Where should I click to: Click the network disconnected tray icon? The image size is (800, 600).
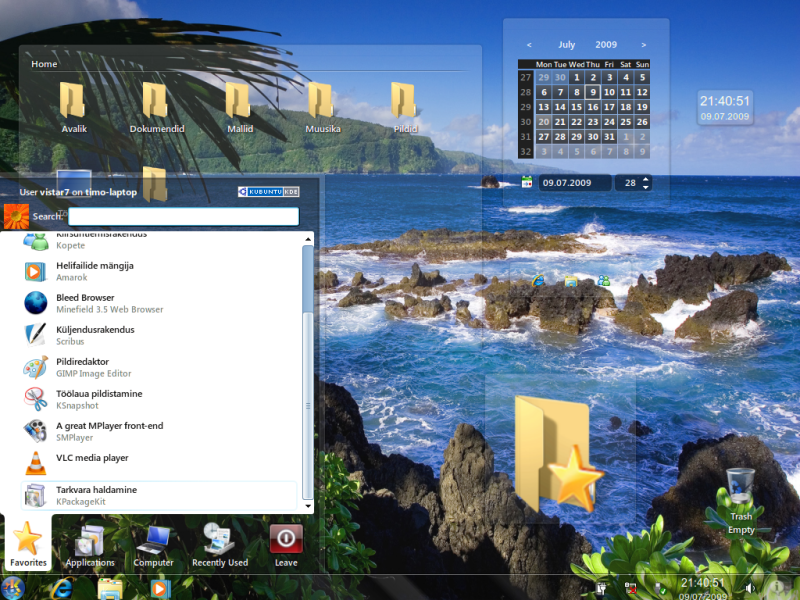tap(631, 588)
